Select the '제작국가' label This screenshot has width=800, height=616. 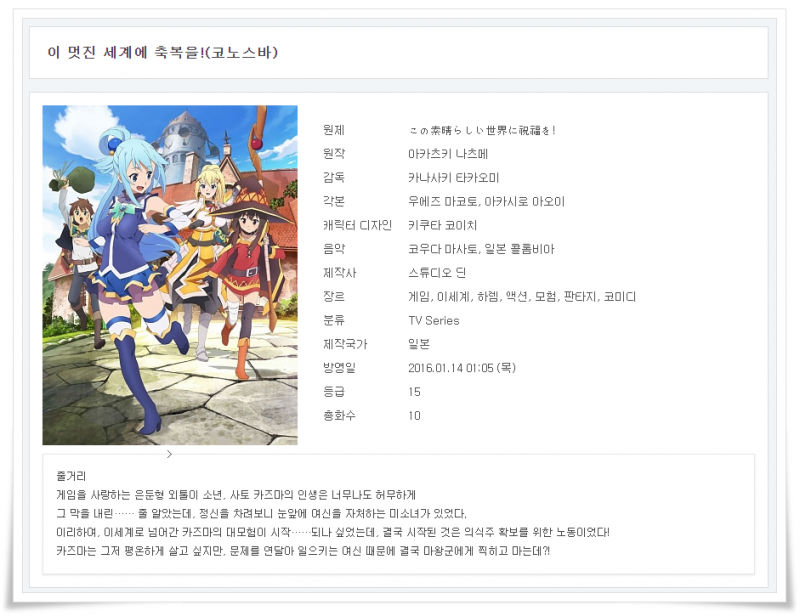[x=345, y=344]
